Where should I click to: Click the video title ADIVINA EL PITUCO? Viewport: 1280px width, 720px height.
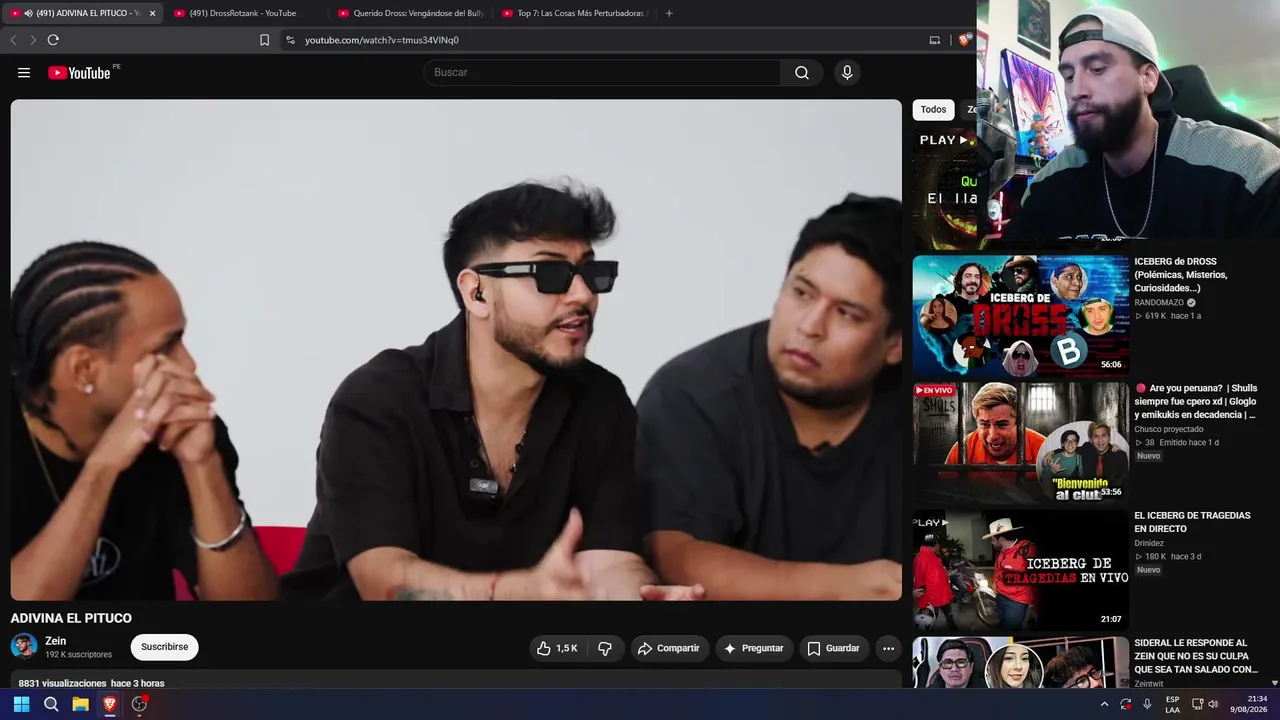point(71,618)
